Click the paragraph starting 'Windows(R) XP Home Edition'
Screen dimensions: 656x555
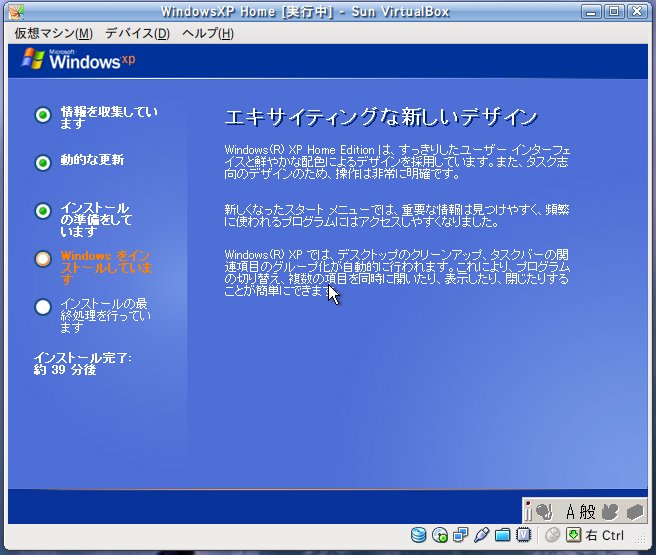[397, 161]
